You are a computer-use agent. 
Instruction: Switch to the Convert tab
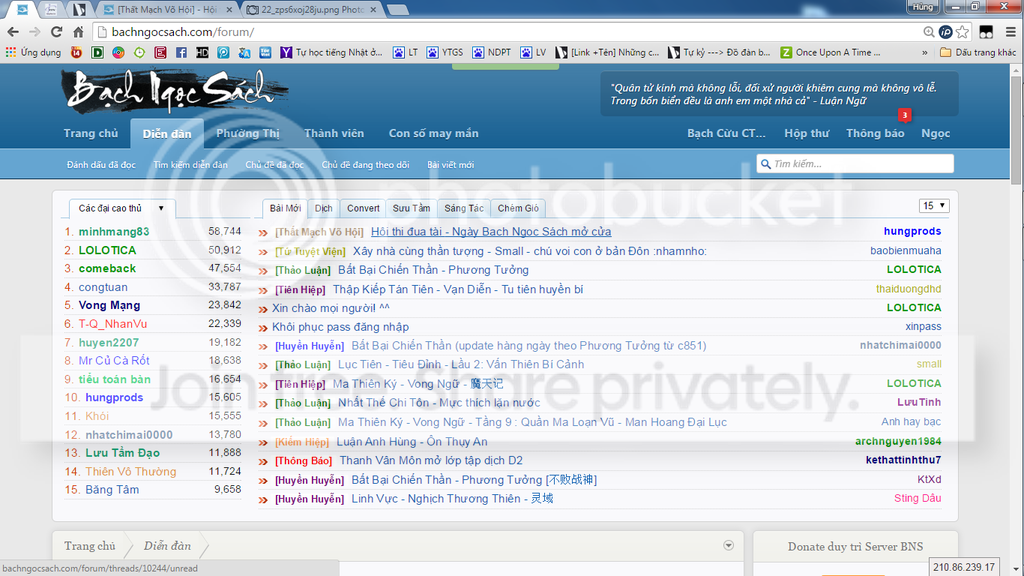(x=363, y=208)
